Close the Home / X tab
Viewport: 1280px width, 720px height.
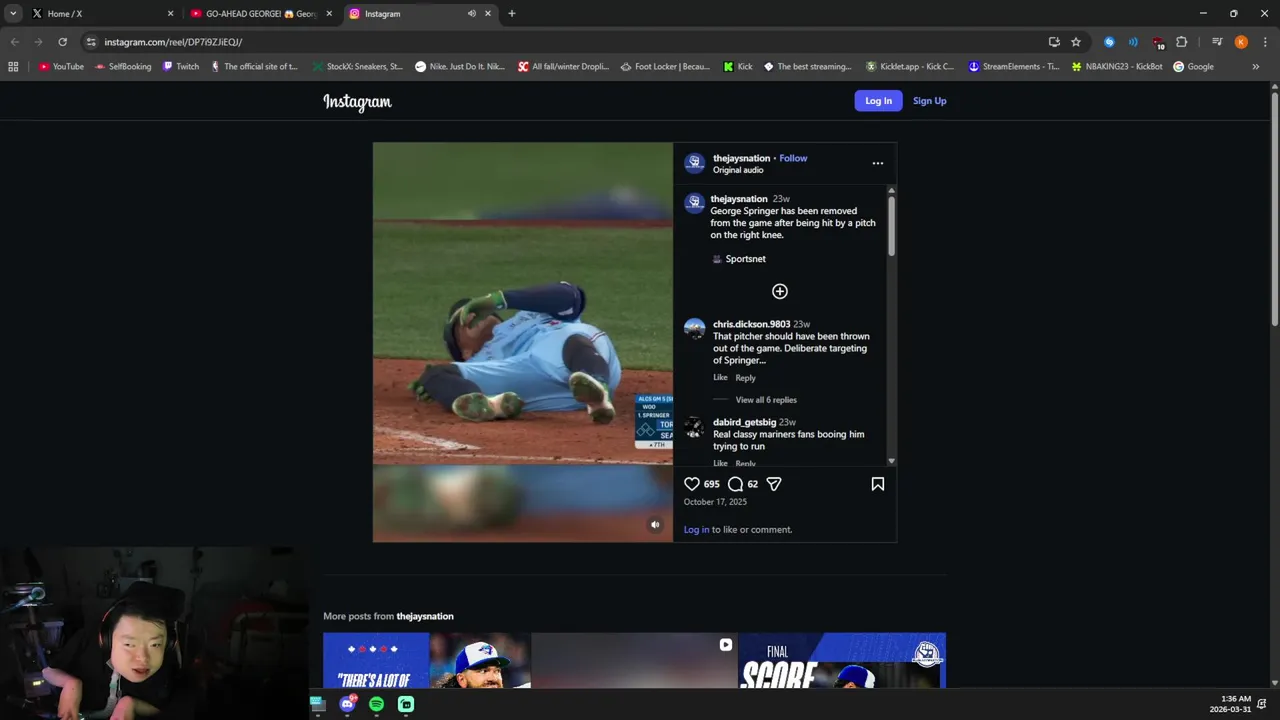coord(170,14)
